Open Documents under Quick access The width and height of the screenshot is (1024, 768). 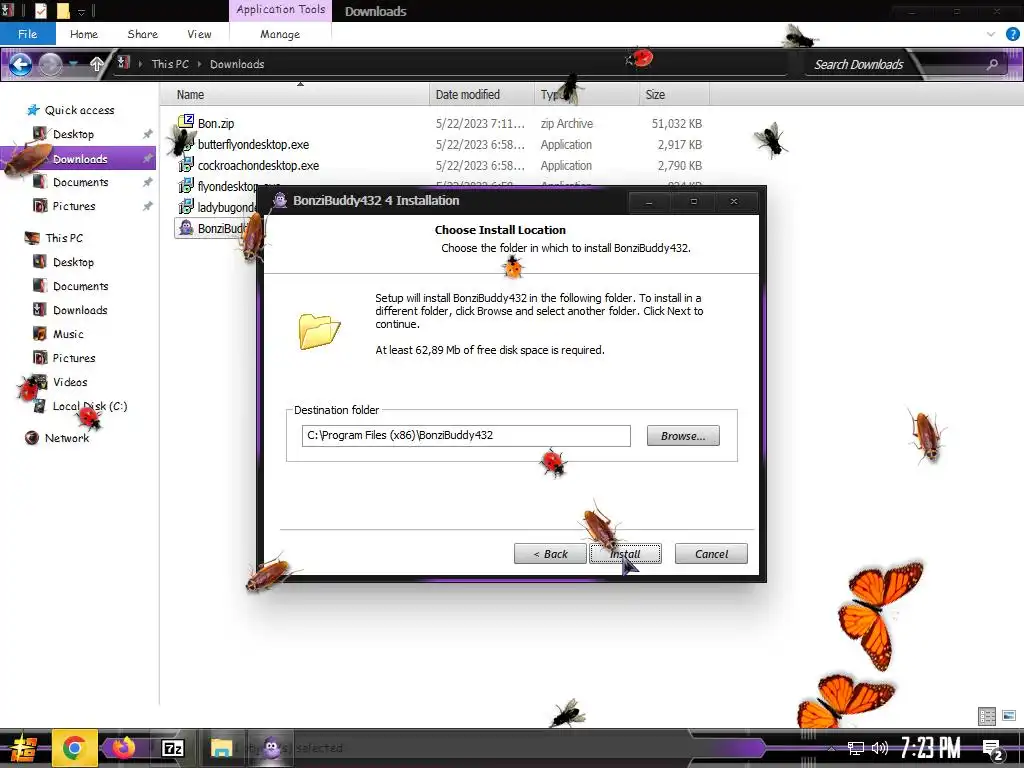click(x=80, y=182)
